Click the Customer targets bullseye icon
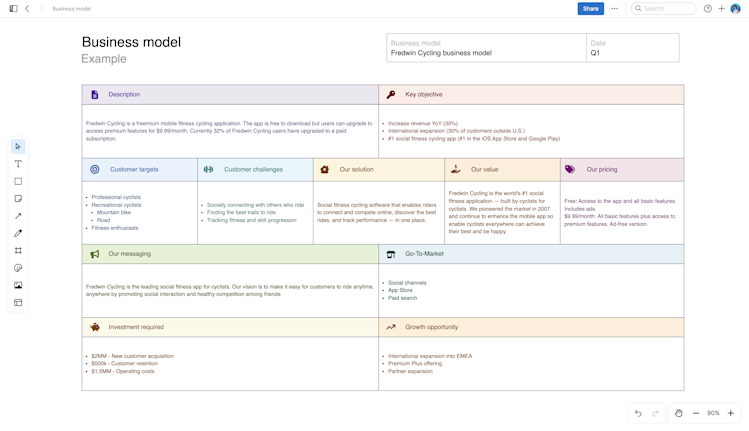The image size is (749, 431). pos(95,170)
